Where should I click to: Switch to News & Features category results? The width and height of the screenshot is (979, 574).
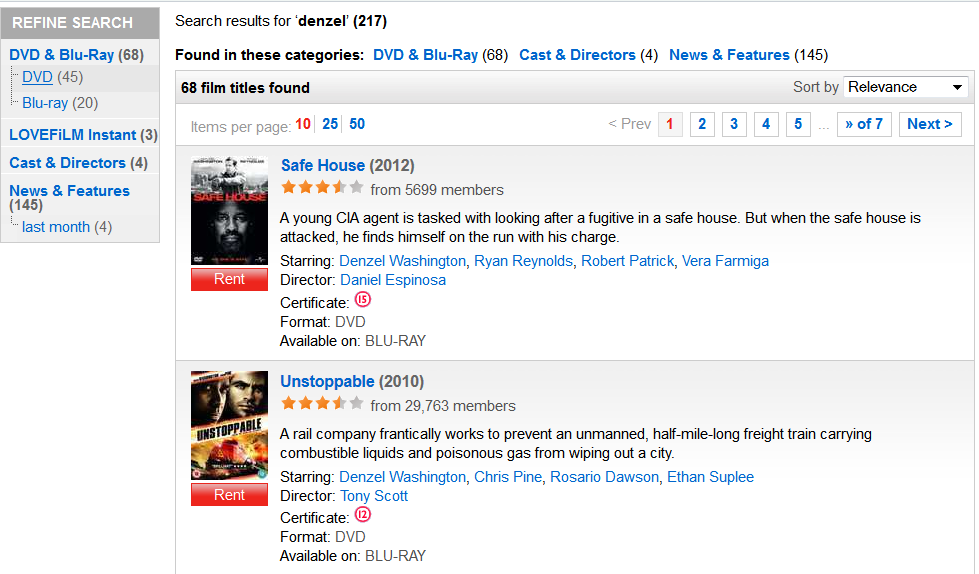click(x=729, y=55)
